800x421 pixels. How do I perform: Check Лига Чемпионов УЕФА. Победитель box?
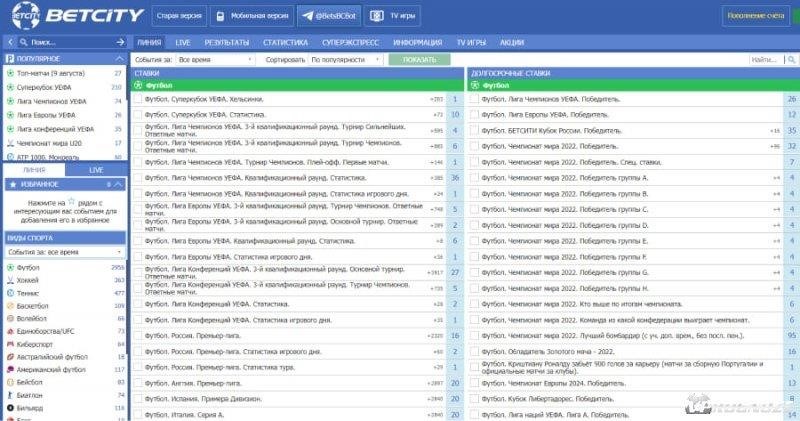[x=474, y=99]
